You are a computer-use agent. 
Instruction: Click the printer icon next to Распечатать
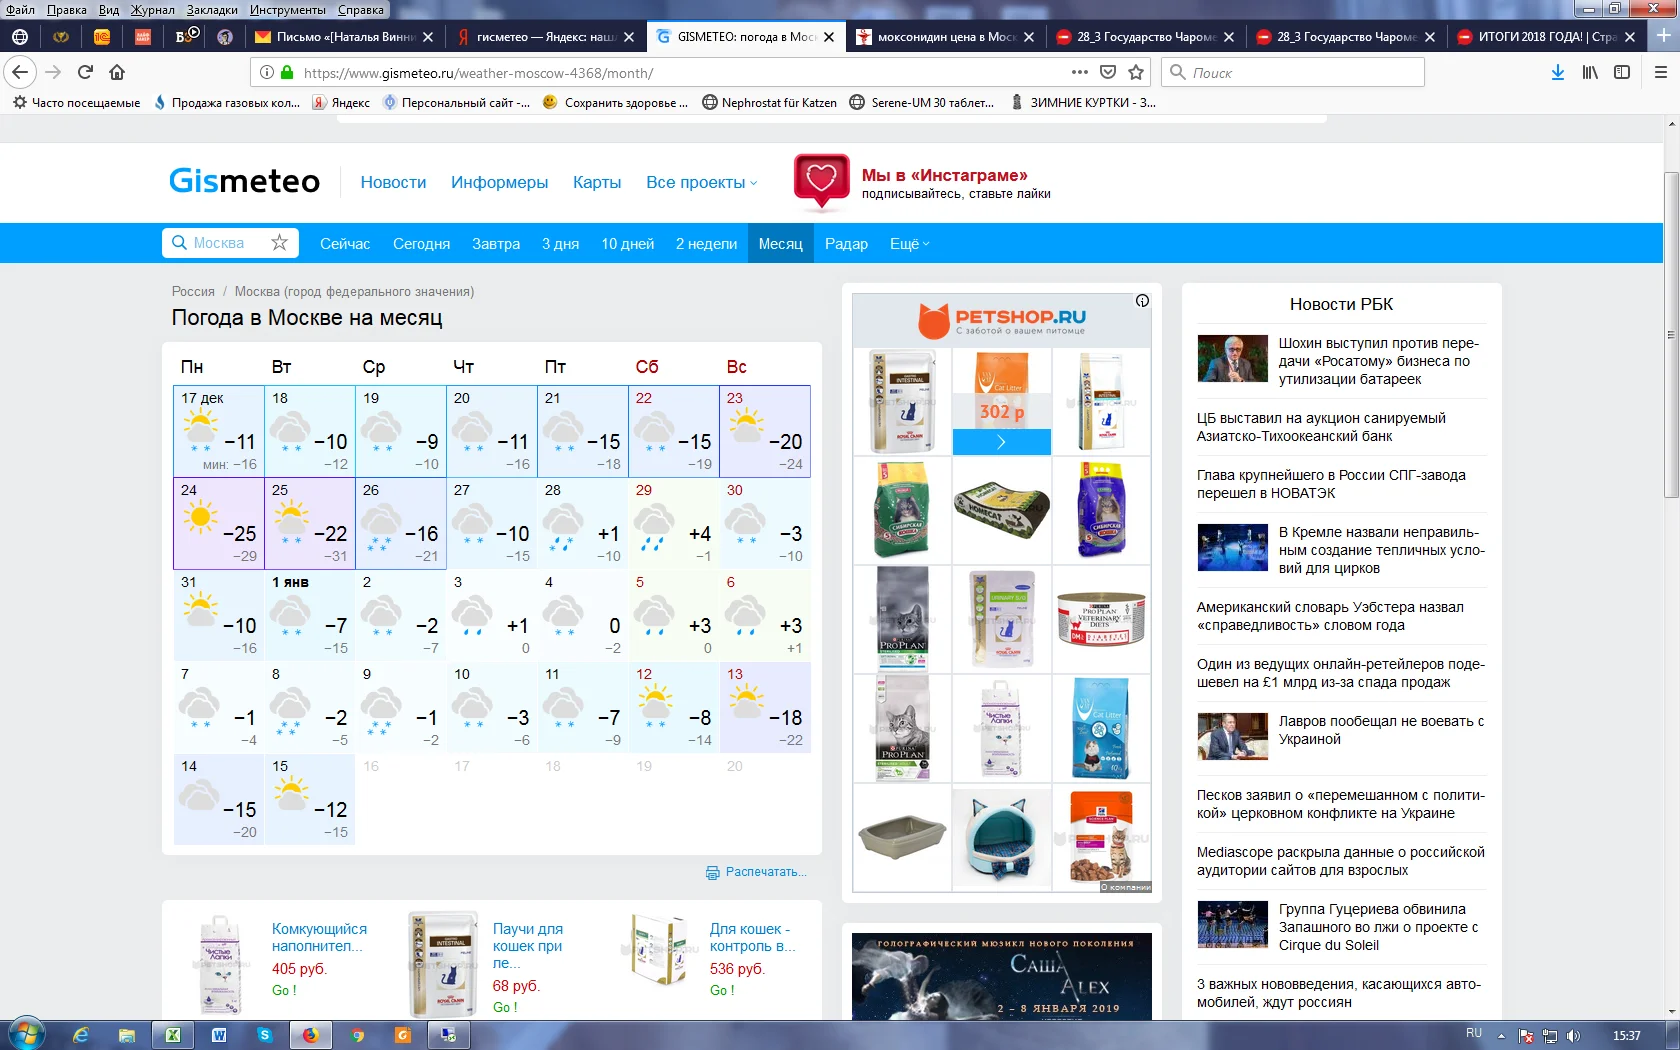[713, 872]
